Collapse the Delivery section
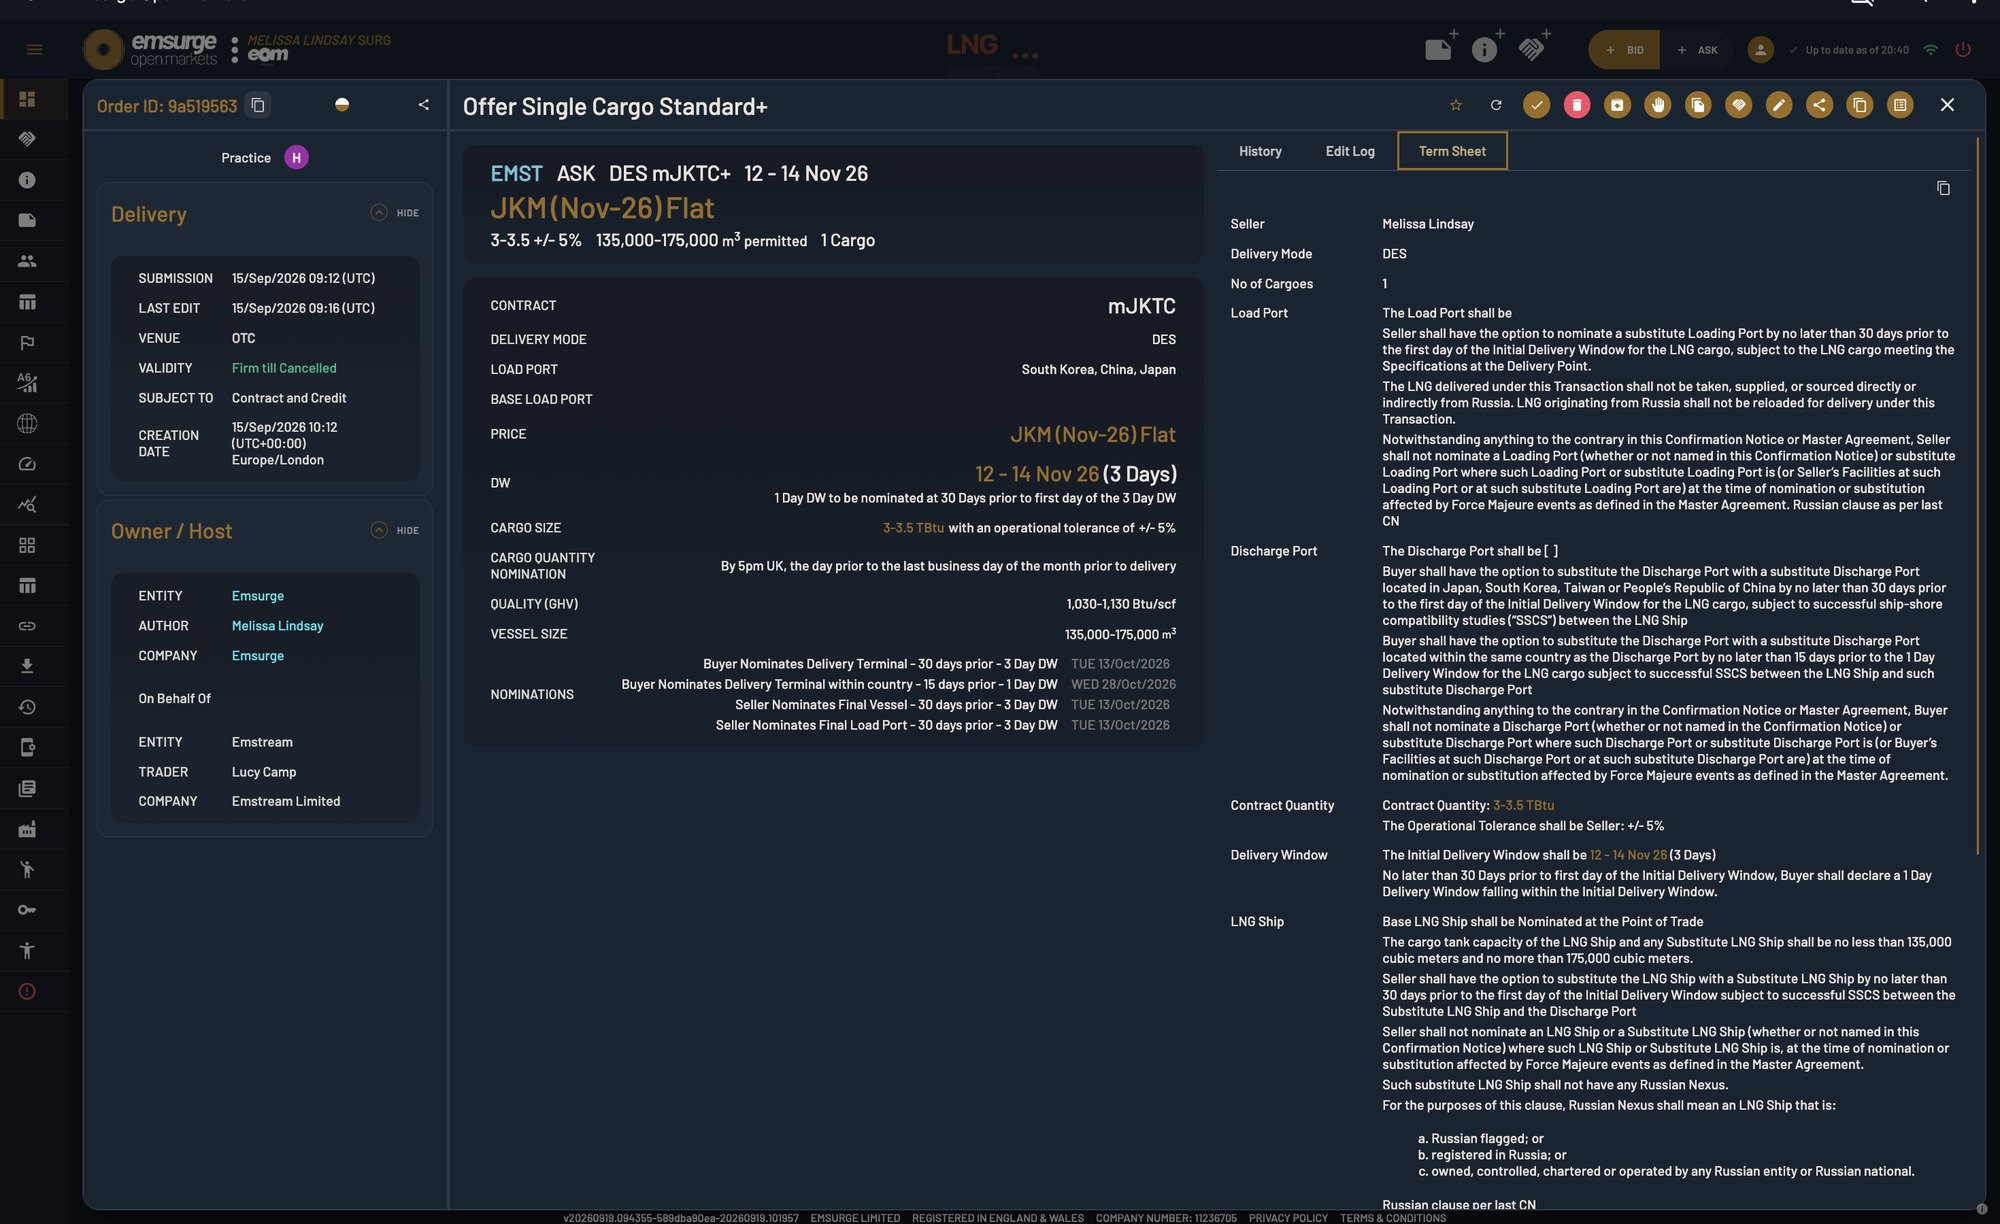2000x1224 pixels. 395,213
